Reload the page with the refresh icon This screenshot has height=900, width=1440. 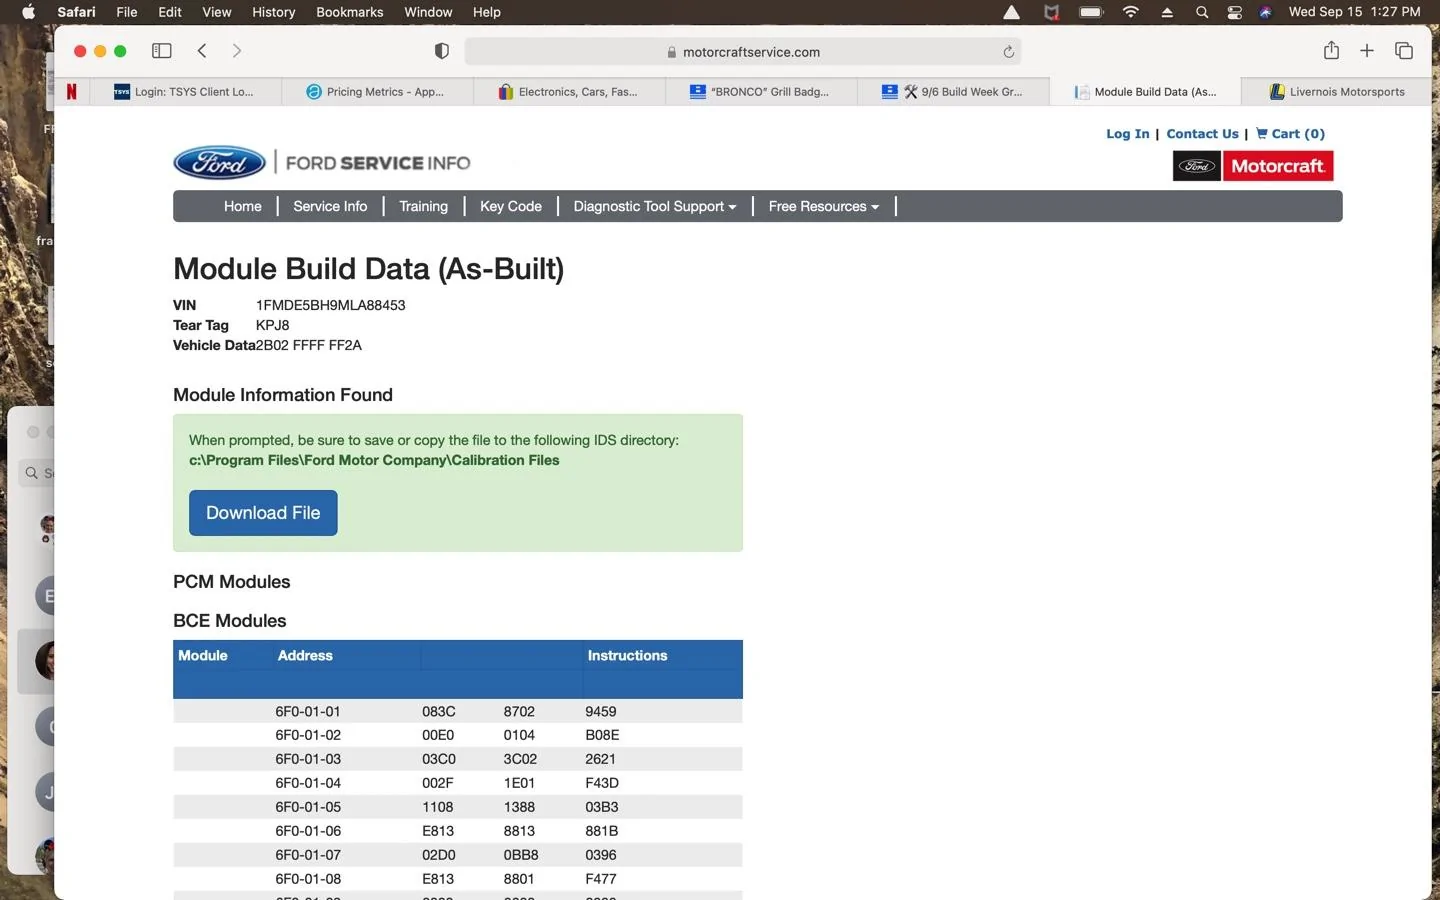click(1008, 52)
